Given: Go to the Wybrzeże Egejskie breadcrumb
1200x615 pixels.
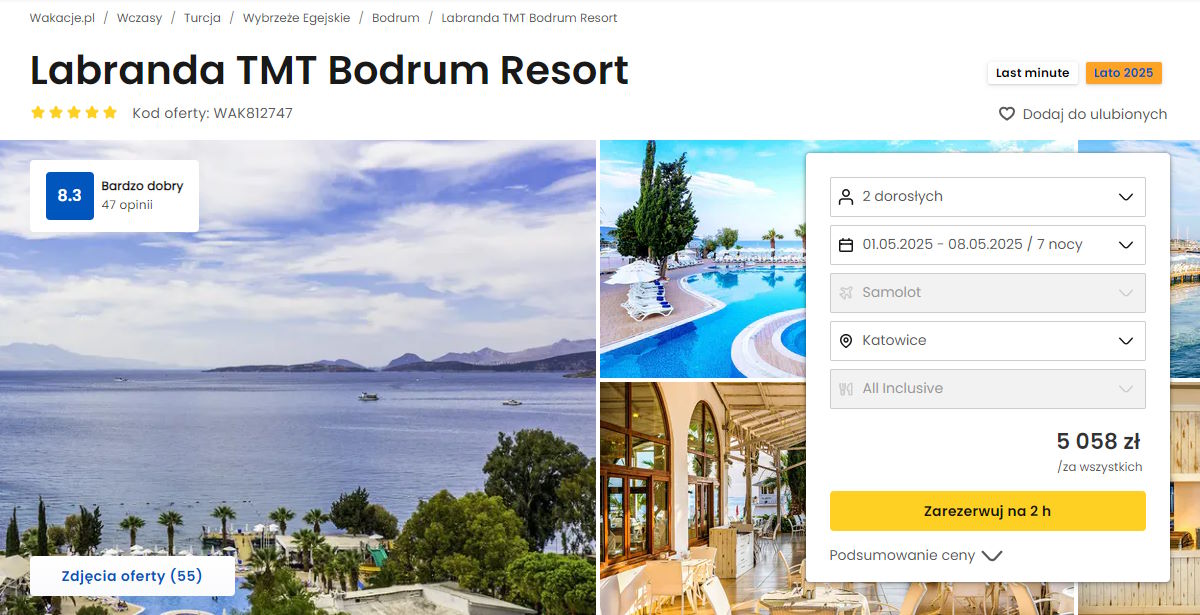Looking at the screenshot, I should click(x=296, y=18).
